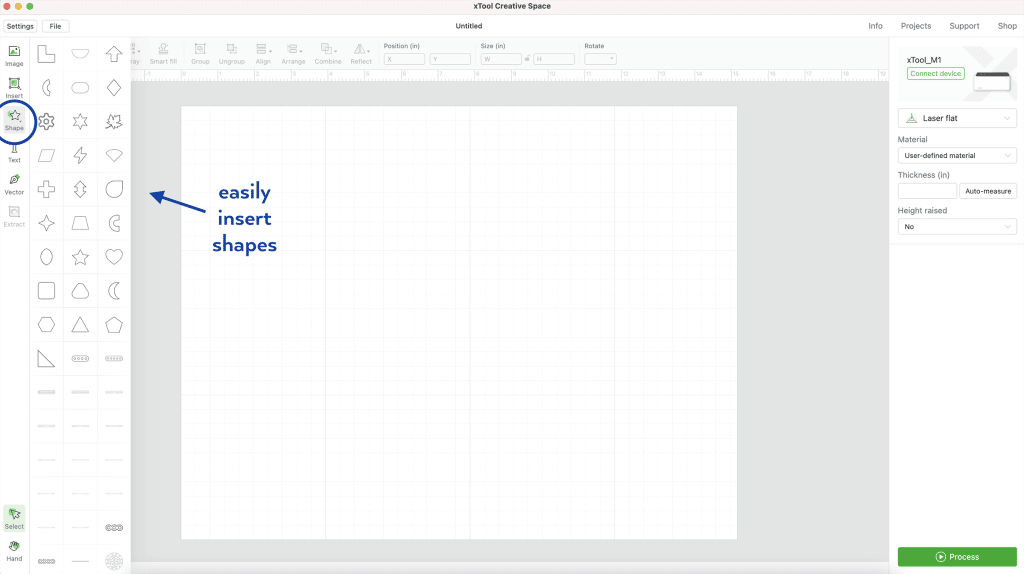Toggle the size aspect ratio lock
The width and height of the screenshot is (1024, 574).
(x=527, y=59)
